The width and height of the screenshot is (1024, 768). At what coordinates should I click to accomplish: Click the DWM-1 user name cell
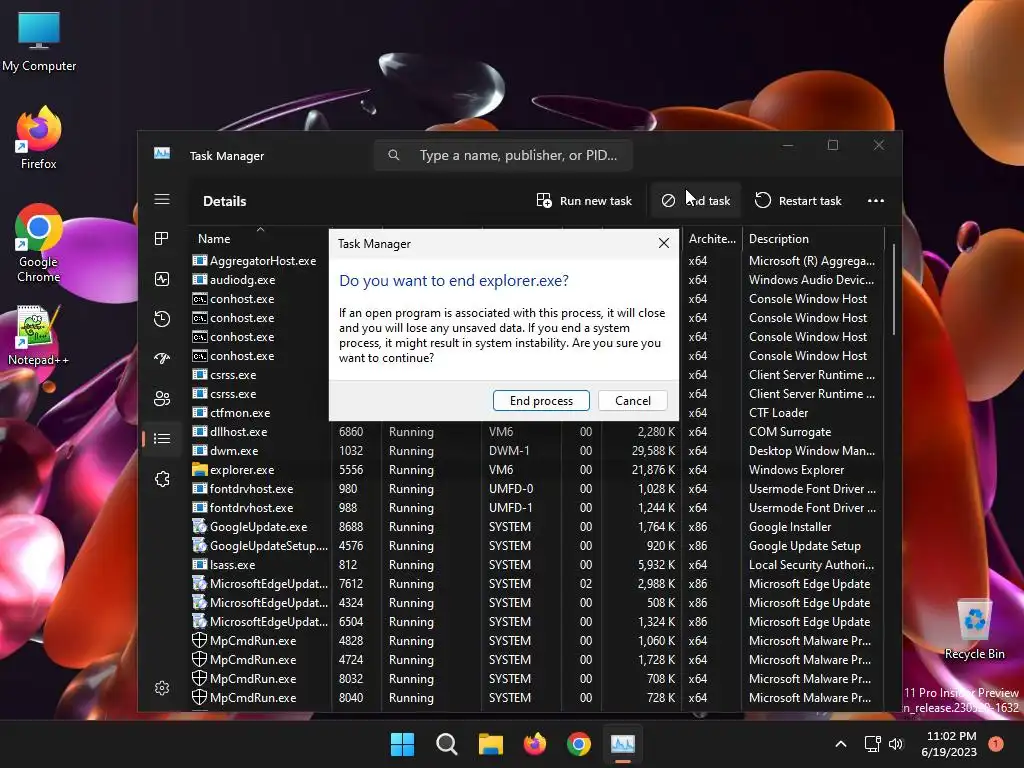509,451
